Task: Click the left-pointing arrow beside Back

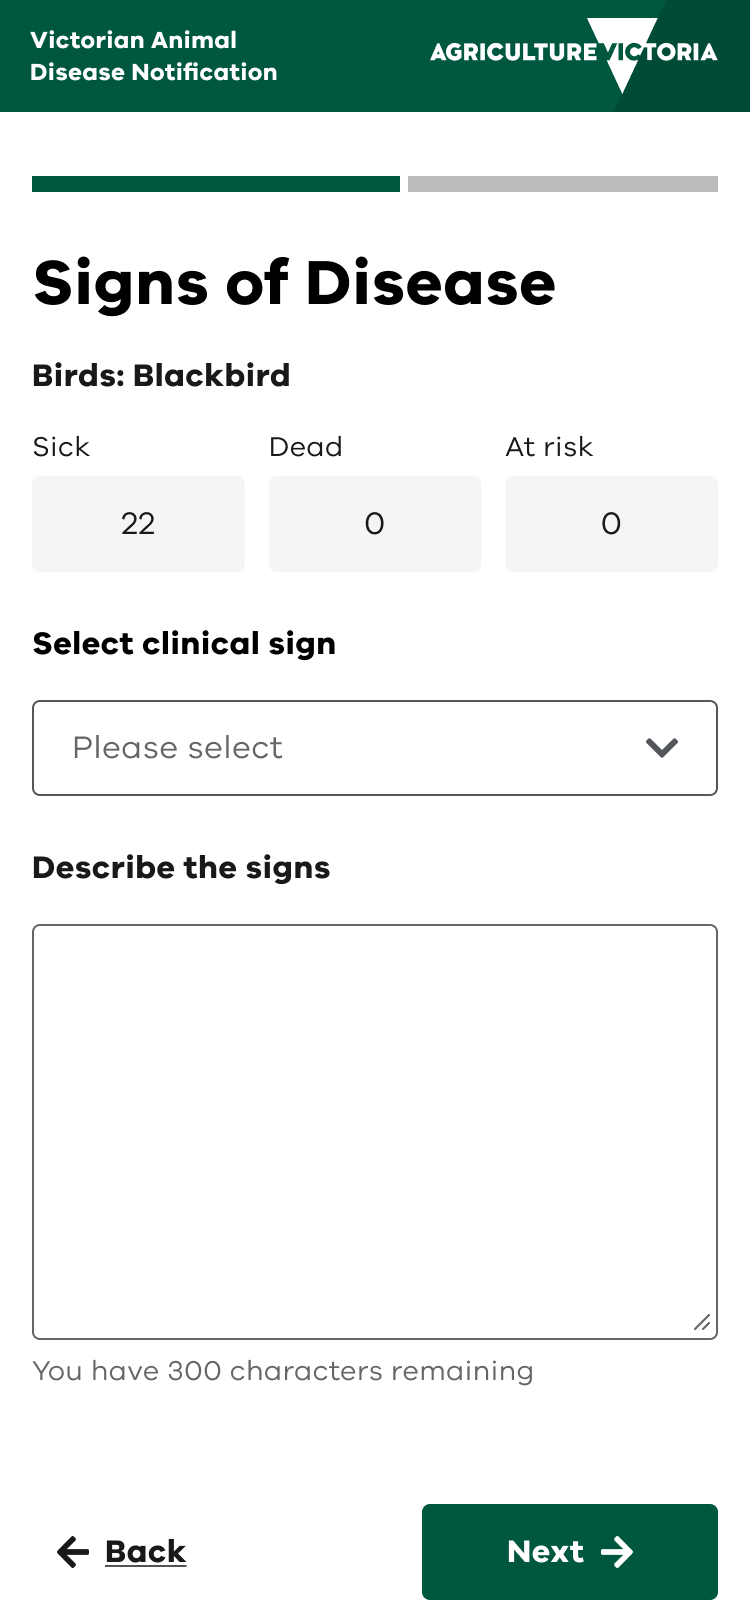Action: click(73, 1551)
